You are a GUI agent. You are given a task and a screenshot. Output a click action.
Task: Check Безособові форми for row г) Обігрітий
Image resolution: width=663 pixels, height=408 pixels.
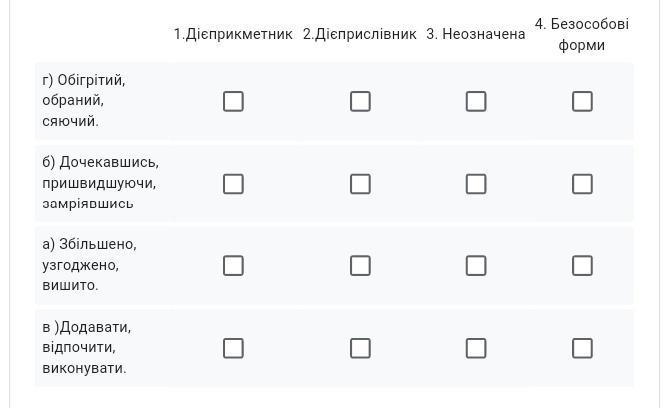[582, 101]
